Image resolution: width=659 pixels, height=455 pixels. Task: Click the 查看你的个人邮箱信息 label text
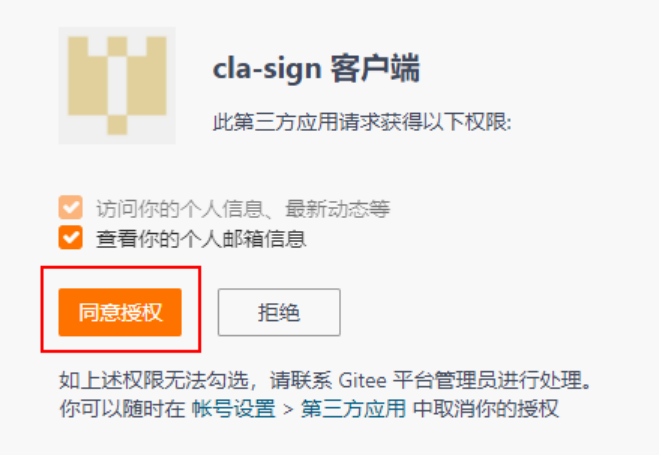tap(201, 239)
